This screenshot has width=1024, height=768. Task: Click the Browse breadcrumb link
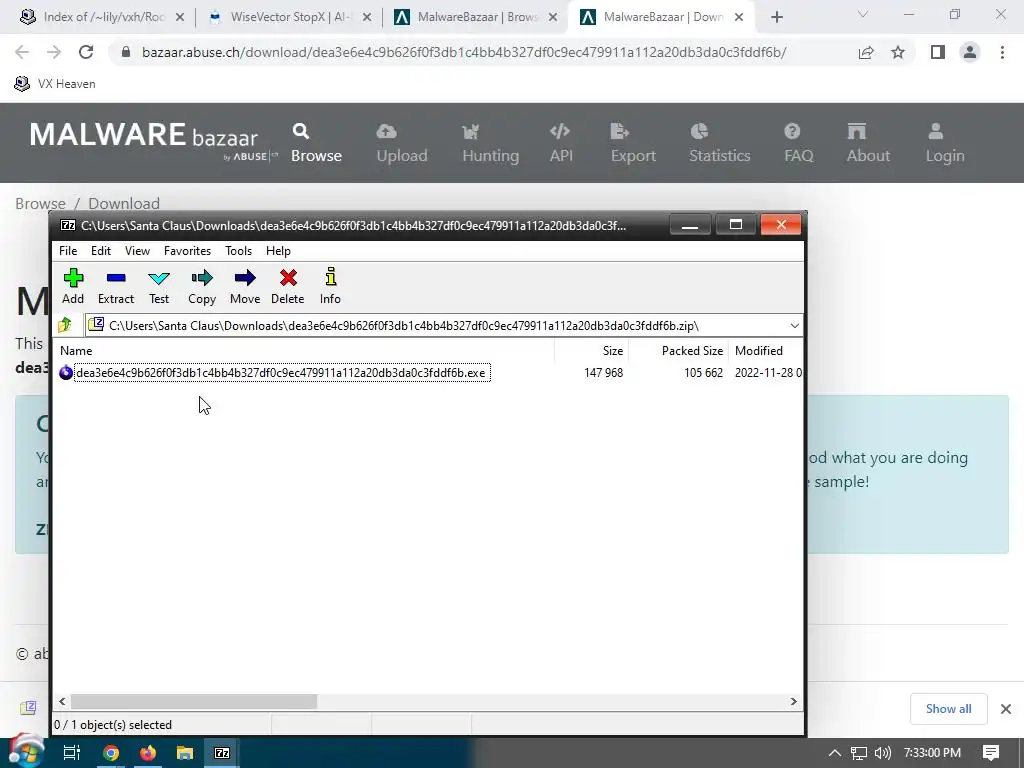[40, 203]
